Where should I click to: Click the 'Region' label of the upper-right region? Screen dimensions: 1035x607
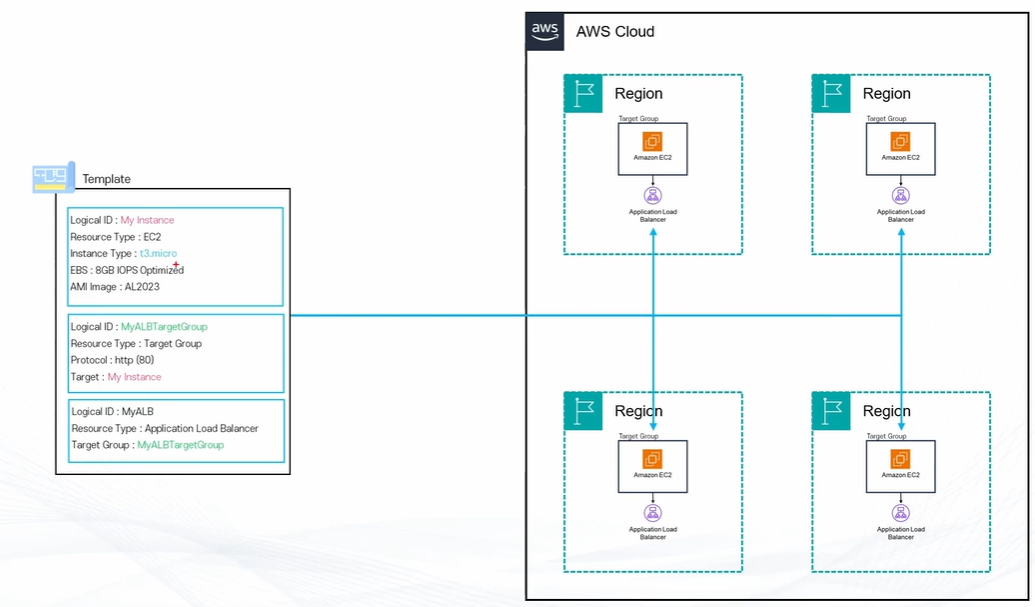886,94
